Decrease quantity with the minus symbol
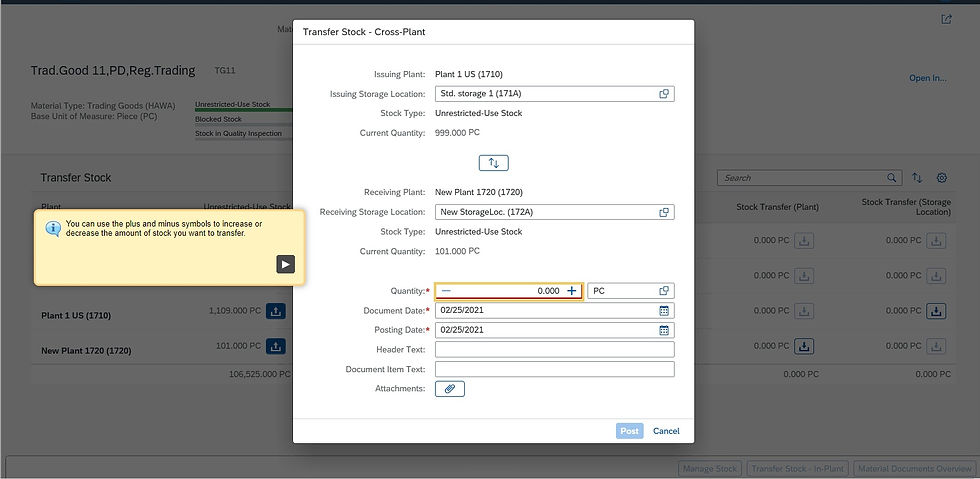980x479 pixels. tap(446, 291)
